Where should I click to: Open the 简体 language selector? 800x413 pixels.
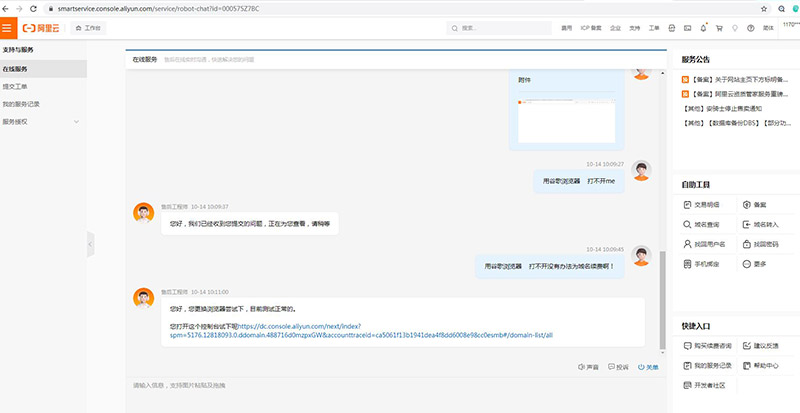(769, 28)
